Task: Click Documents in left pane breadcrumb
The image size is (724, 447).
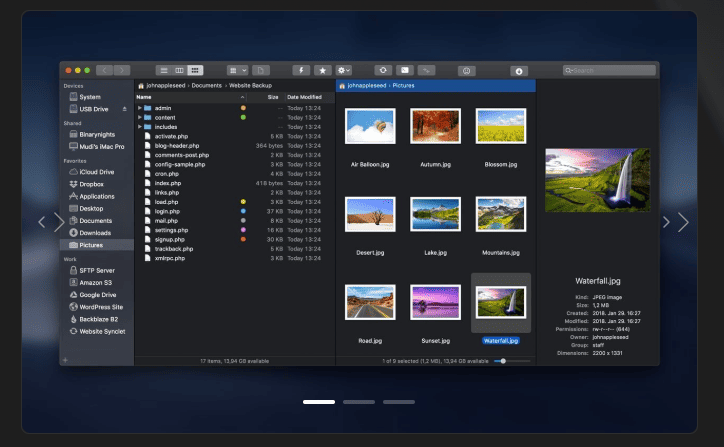Action: (206, 85)
